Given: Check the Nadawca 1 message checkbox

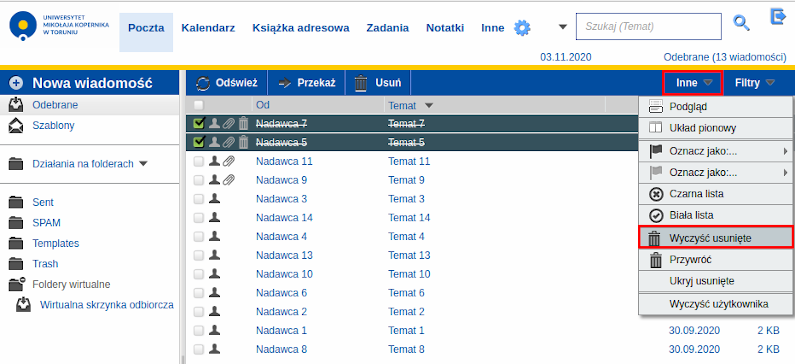Looking at the screenshot, I should (199, 331).
